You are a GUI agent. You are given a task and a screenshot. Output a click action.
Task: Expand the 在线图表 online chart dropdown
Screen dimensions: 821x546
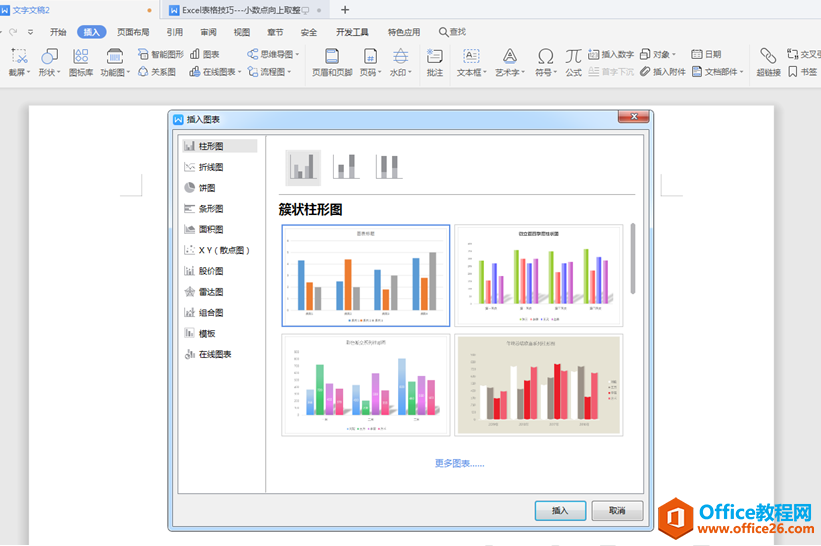click(x=239, y=72)
